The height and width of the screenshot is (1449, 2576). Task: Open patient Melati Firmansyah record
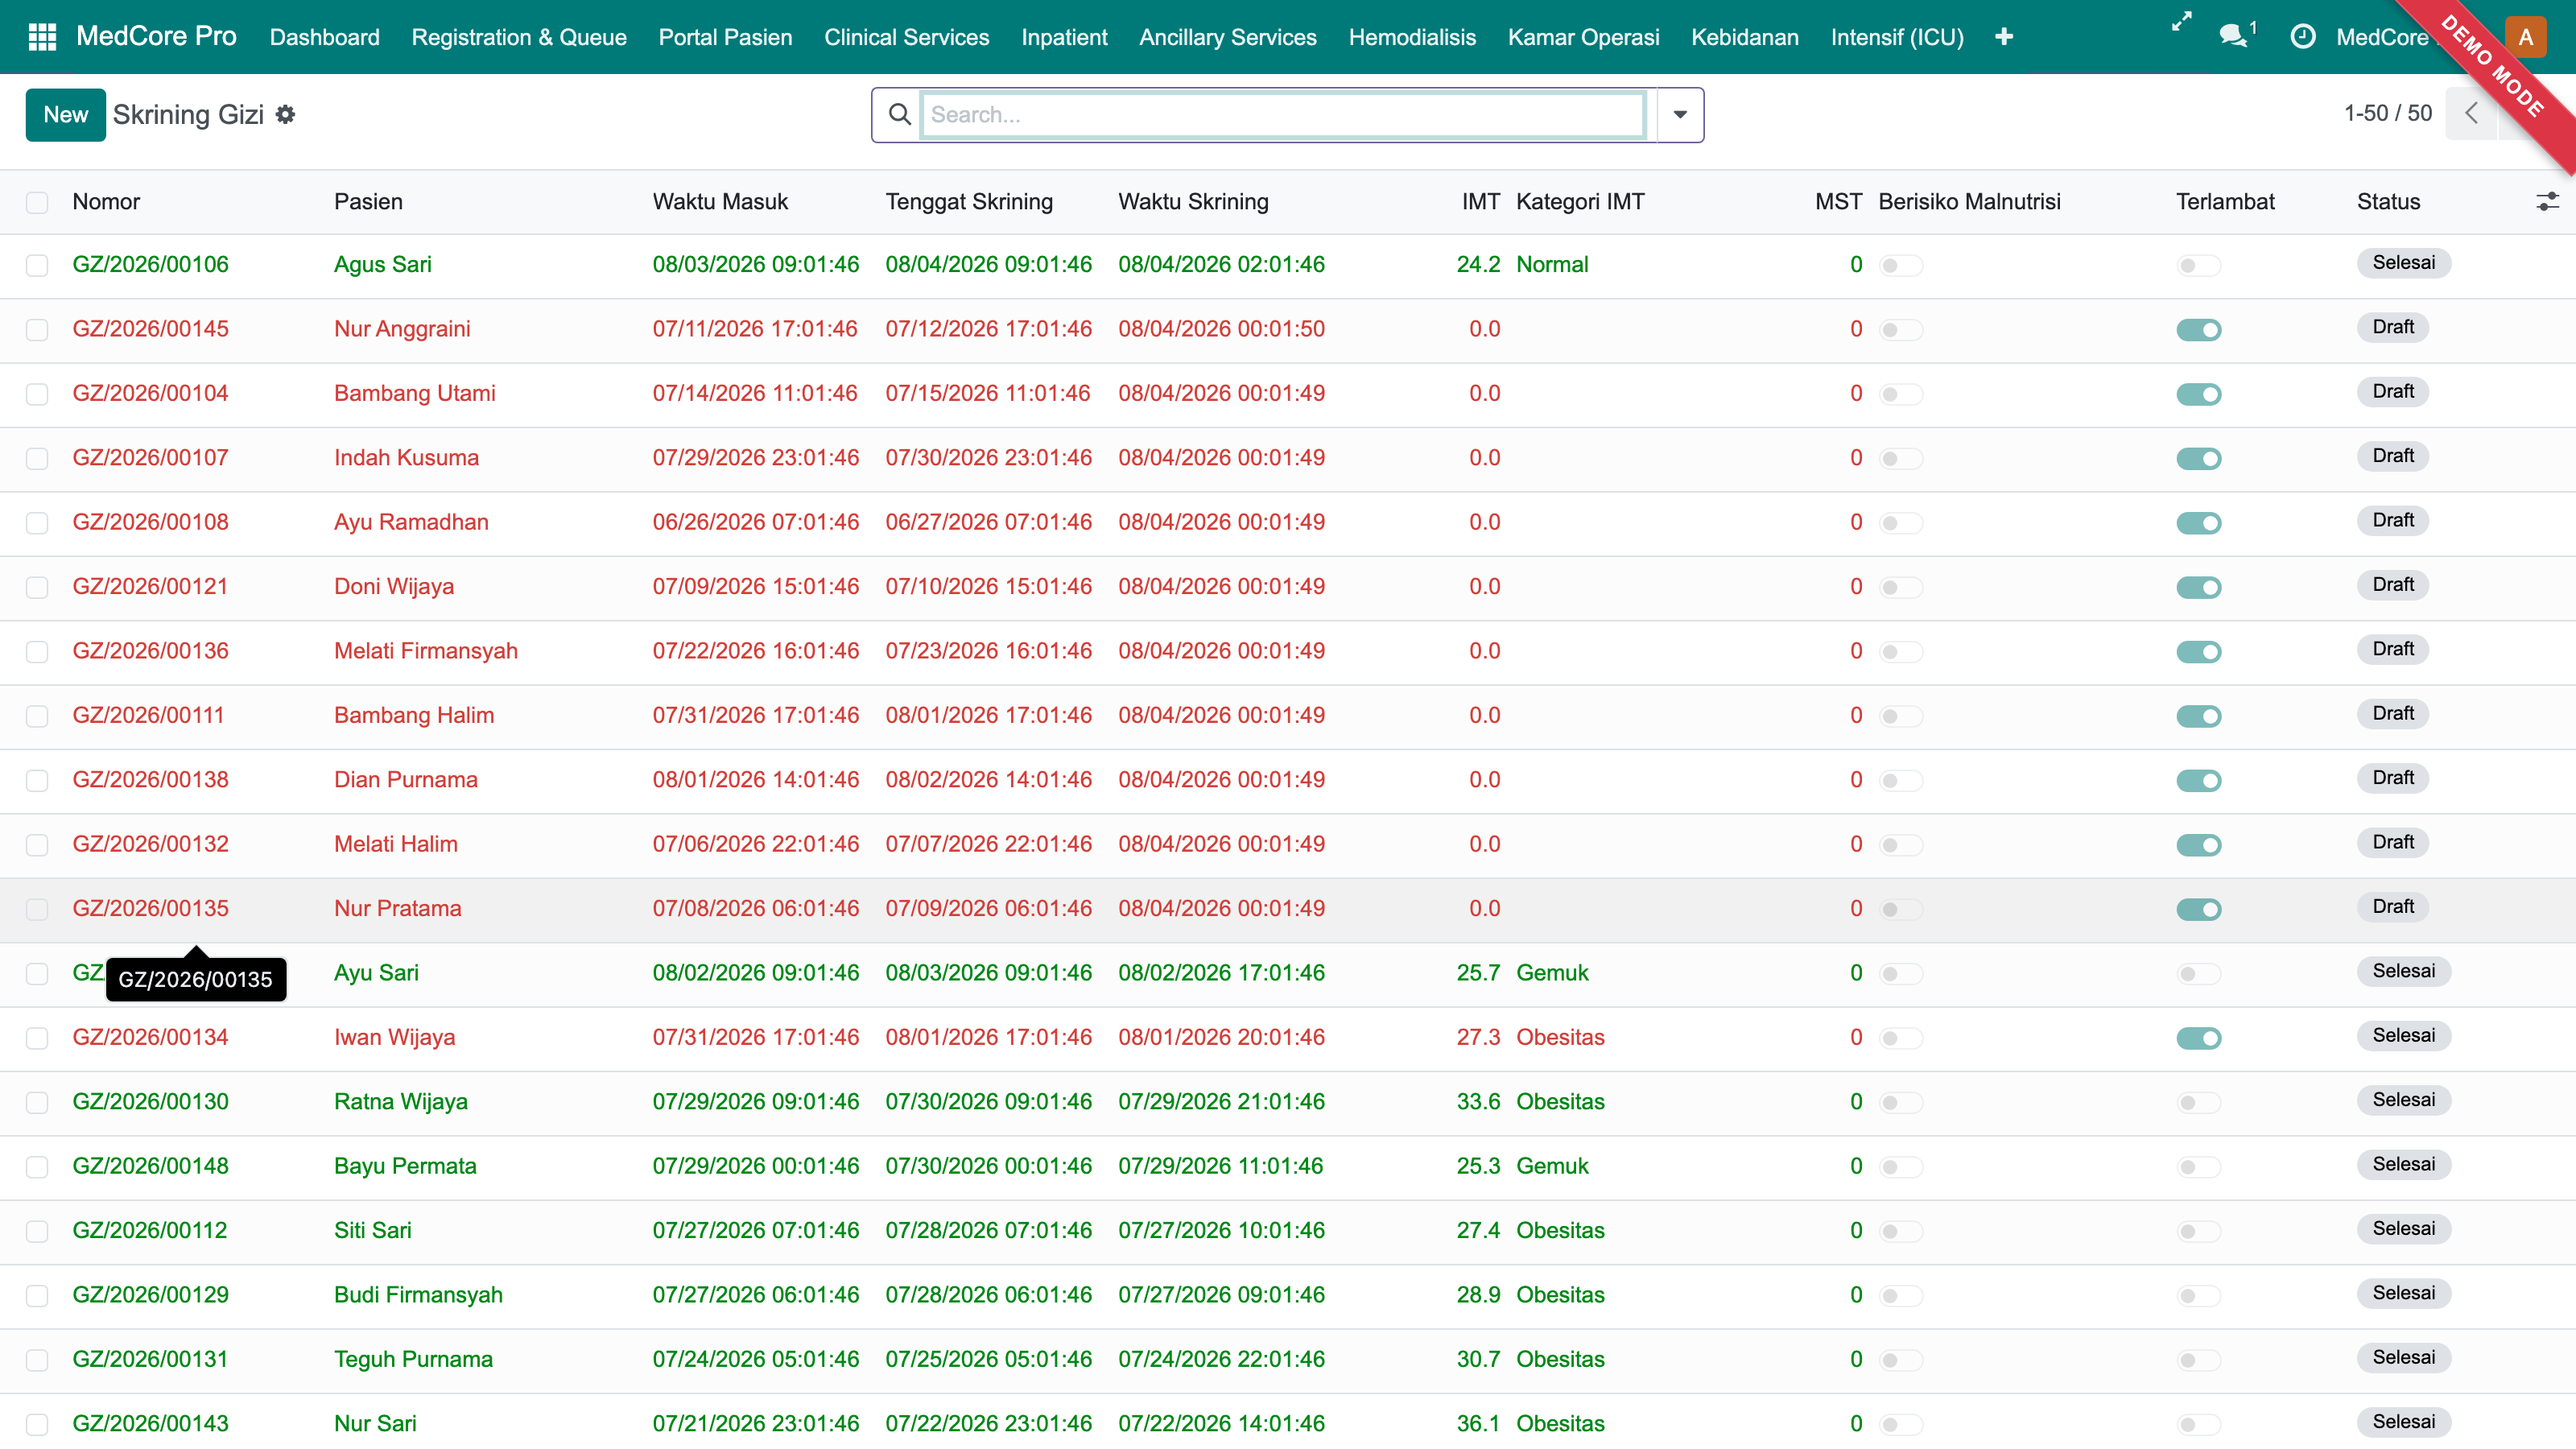click(426, 651)
